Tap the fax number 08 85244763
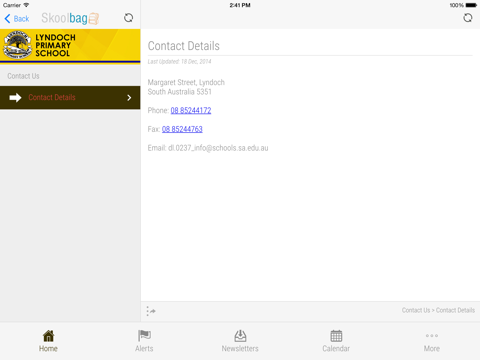Screen dimensions: 480x360 pyautogui.click(x=182, y=129)
